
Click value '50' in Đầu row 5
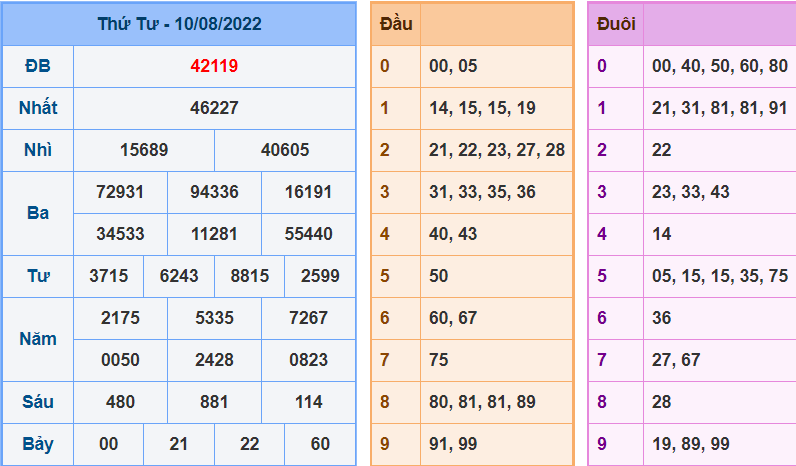(439, 276)
